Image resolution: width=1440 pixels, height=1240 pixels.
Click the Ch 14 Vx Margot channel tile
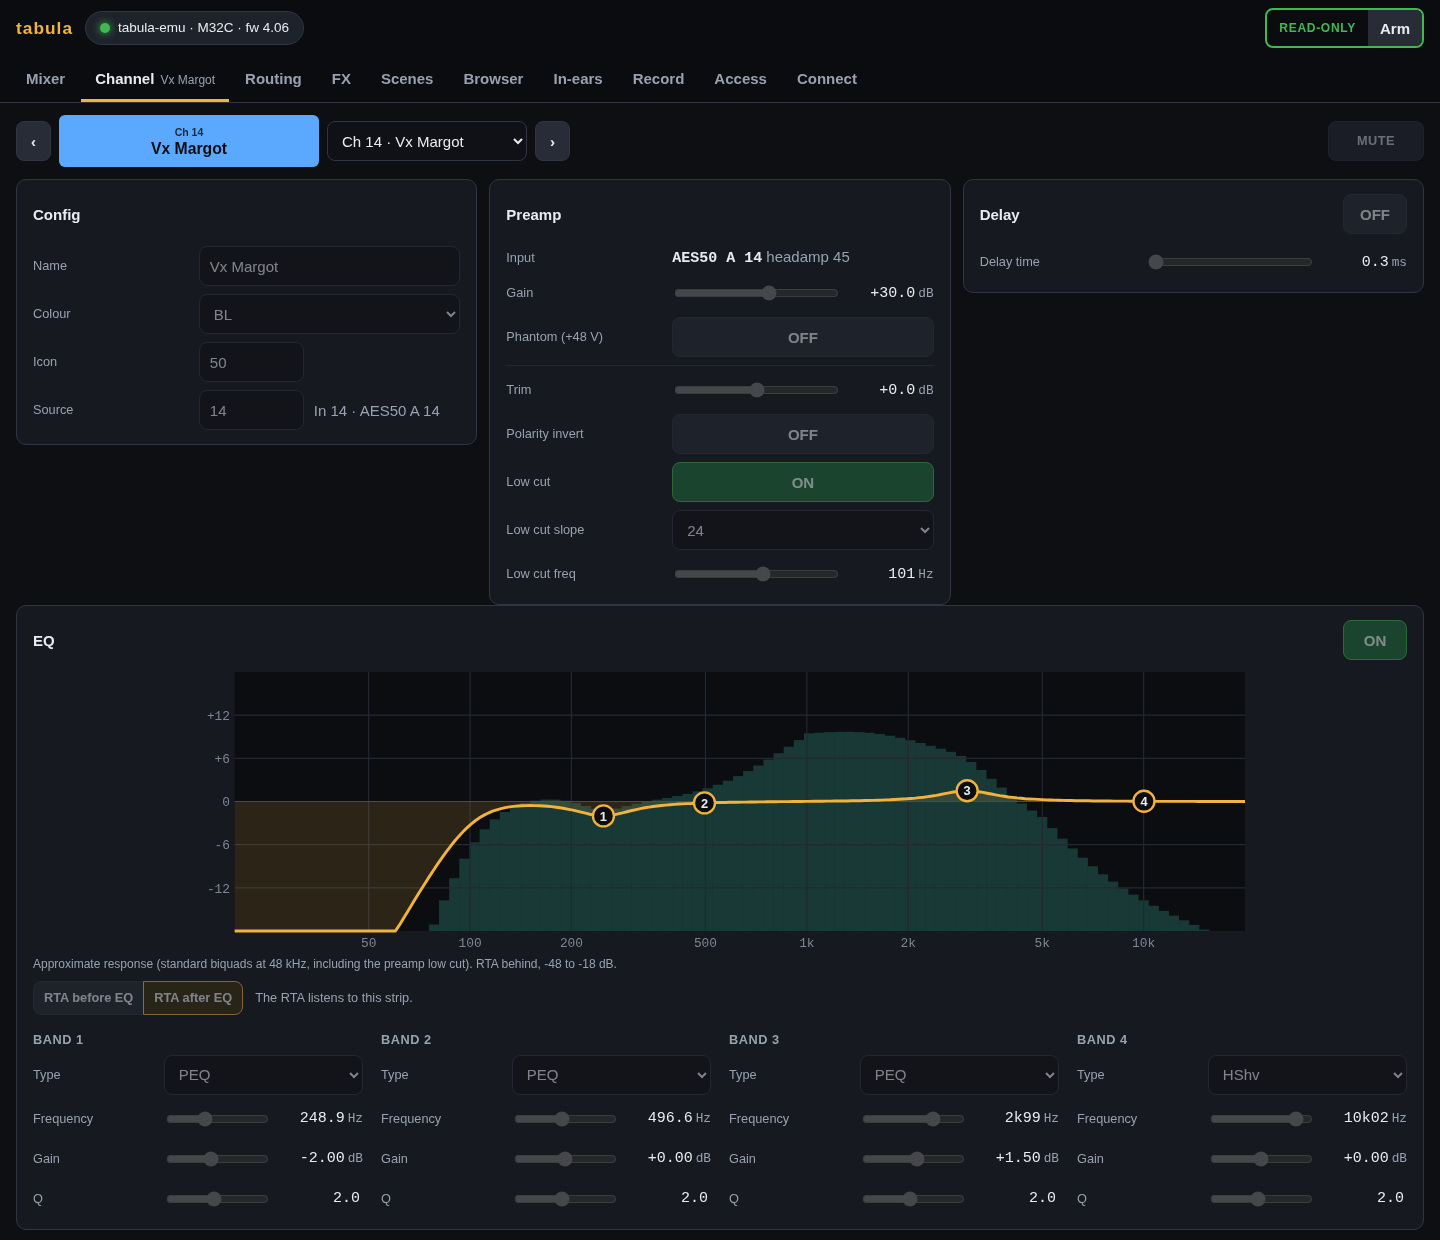189,141
